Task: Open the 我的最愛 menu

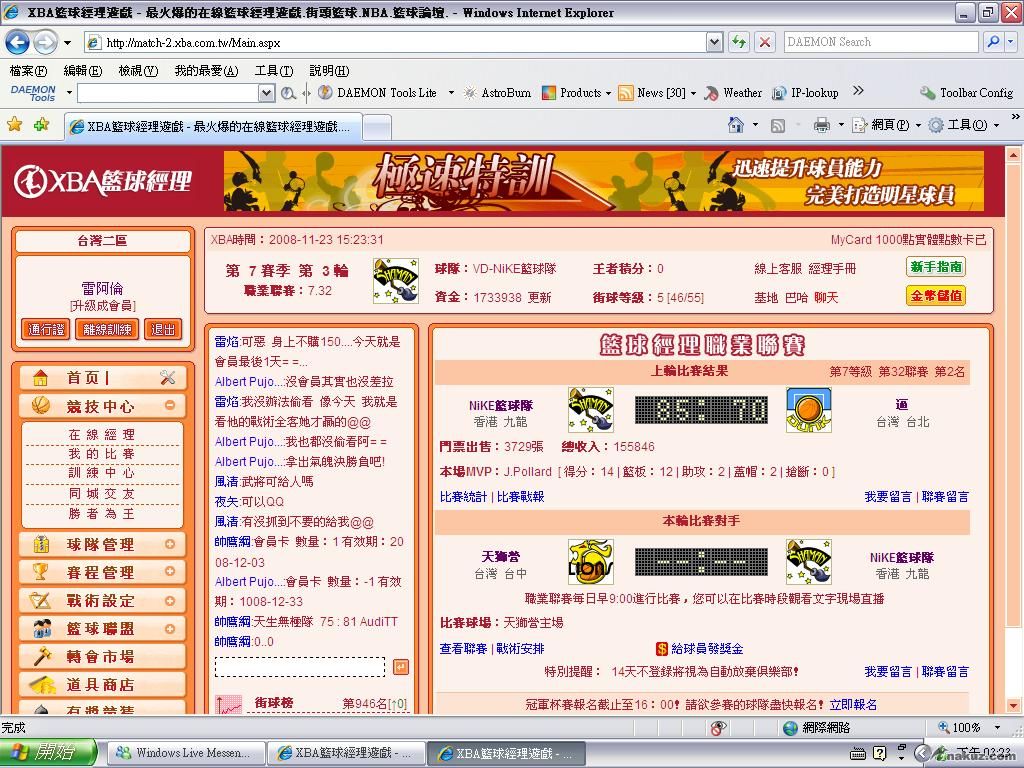Action: click(x=205, y=71)
